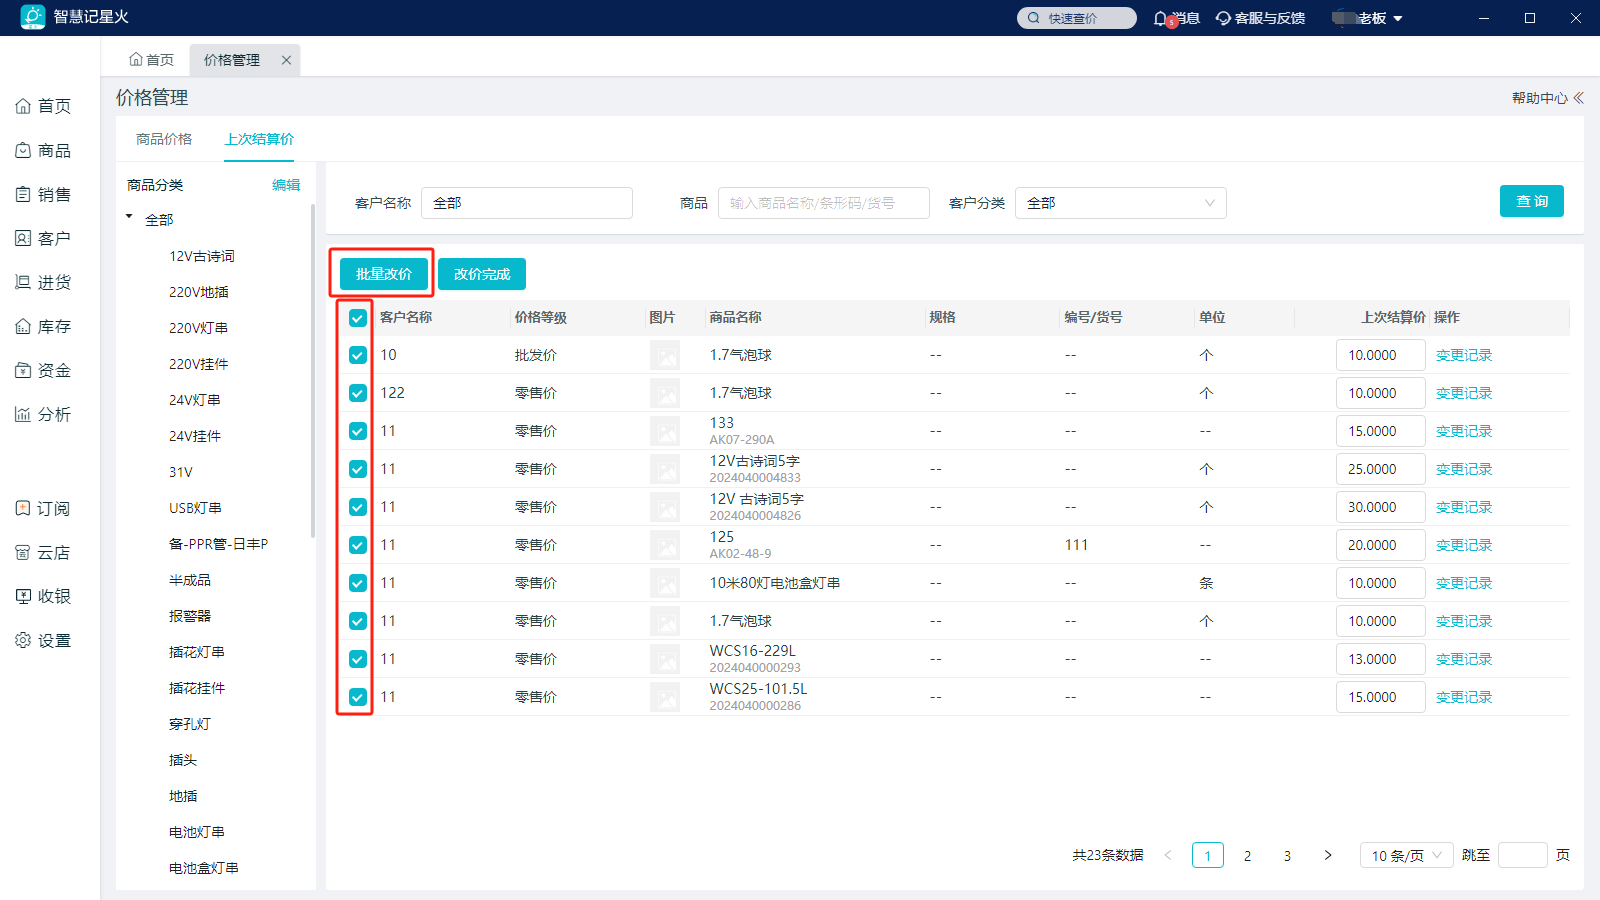Viewport: 1600px width, 900px height.
Task: Select 电池盒灯串 category
Action: [x=204, y=868]
